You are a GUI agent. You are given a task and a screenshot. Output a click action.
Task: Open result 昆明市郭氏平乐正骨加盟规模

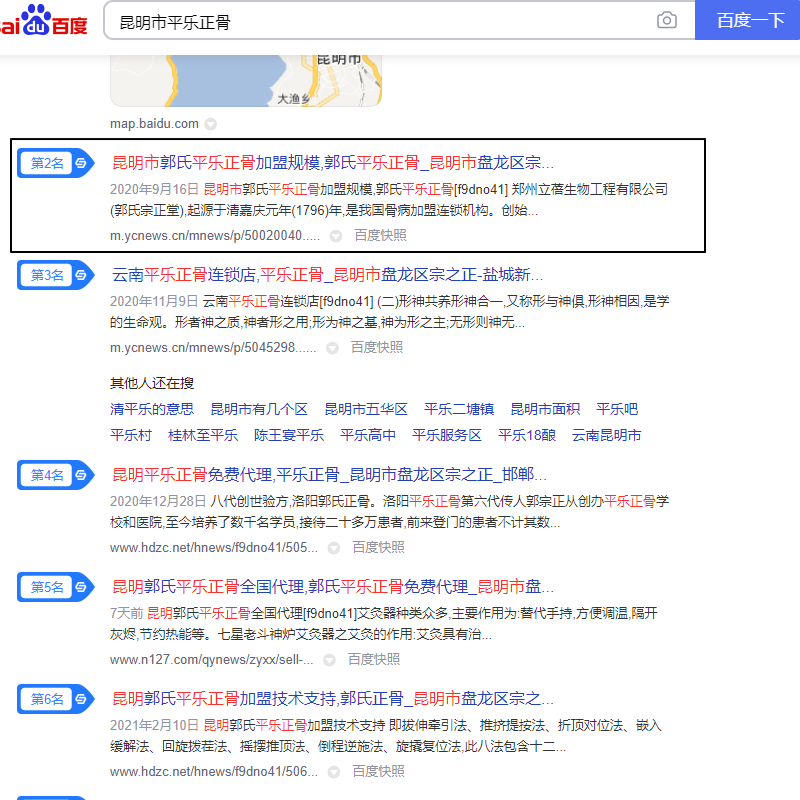coord(333,163)
